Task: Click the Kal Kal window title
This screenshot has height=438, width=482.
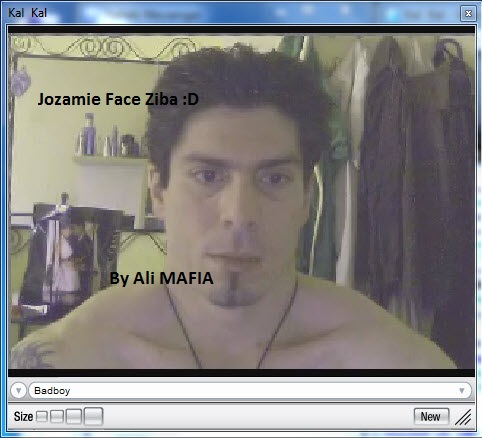Action: pos(27,13)
